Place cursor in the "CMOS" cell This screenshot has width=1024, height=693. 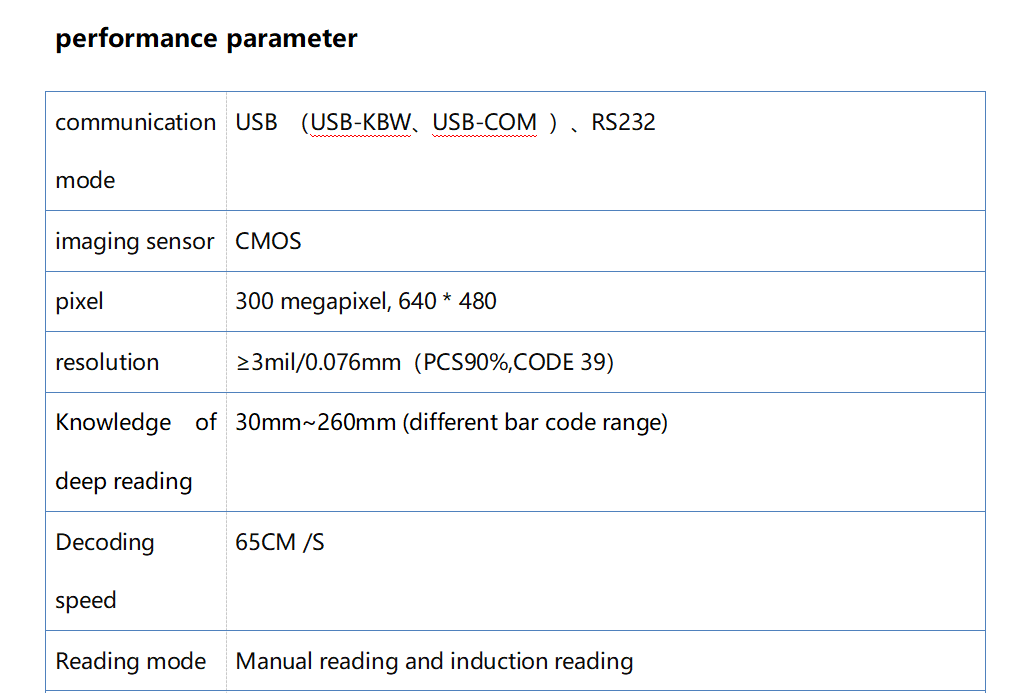pos(268,242)
